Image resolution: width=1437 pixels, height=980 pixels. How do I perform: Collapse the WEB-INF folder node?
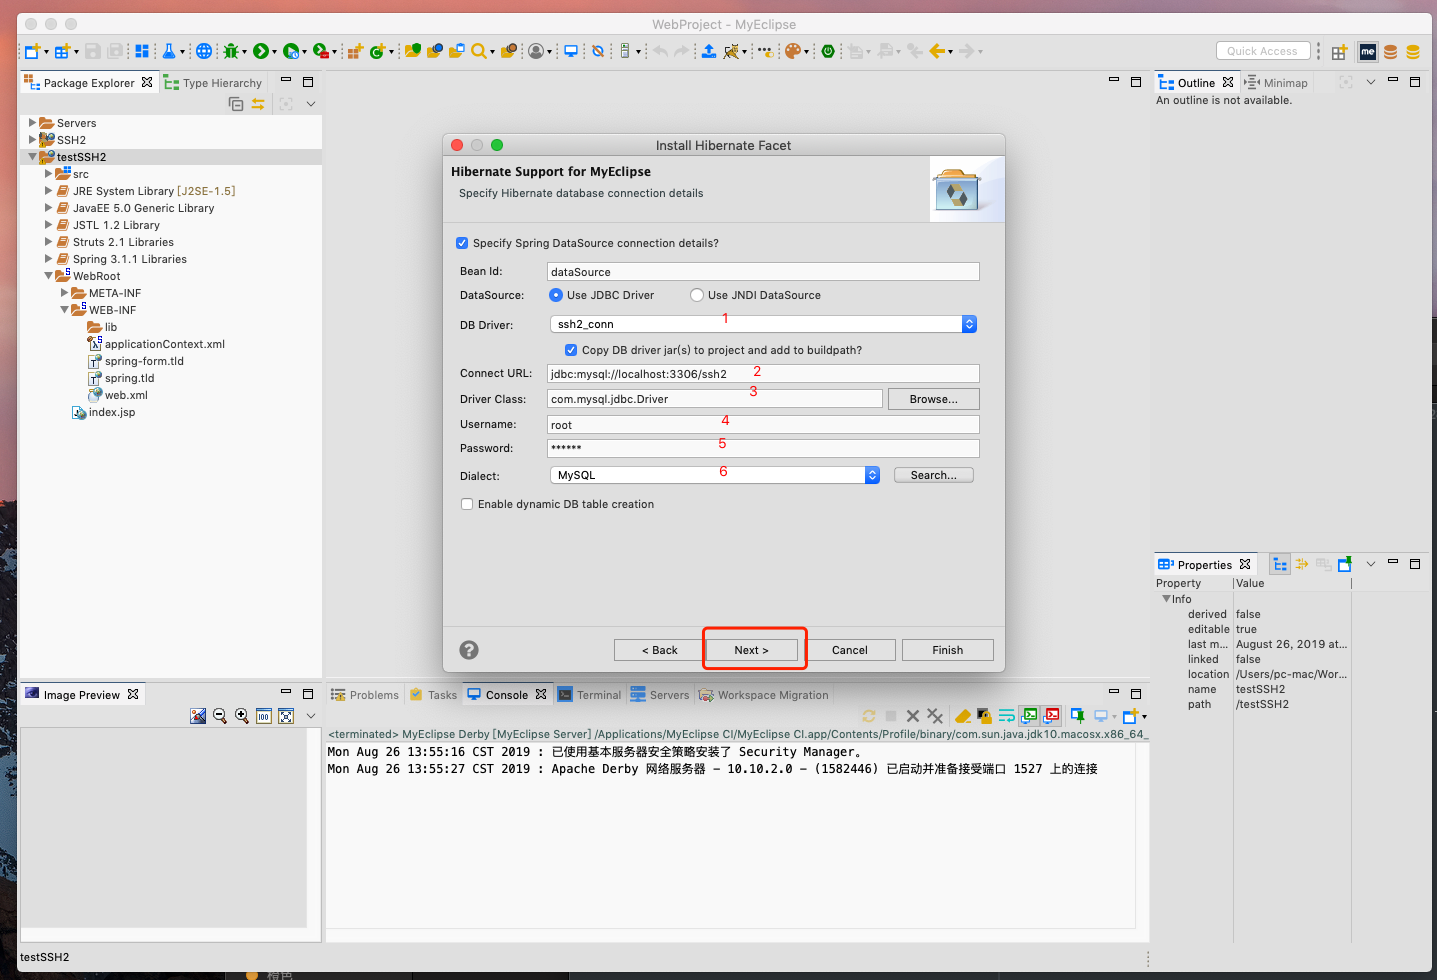point(64,310)
